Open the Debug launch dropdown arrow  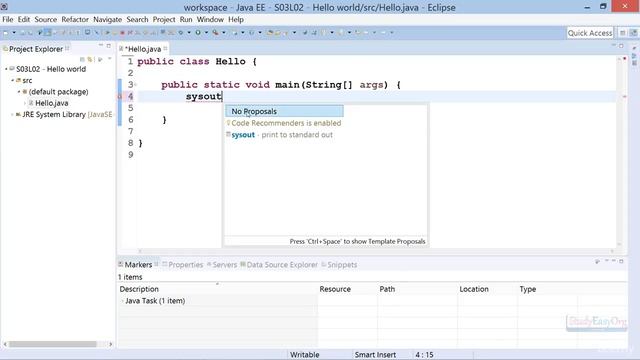189,33
